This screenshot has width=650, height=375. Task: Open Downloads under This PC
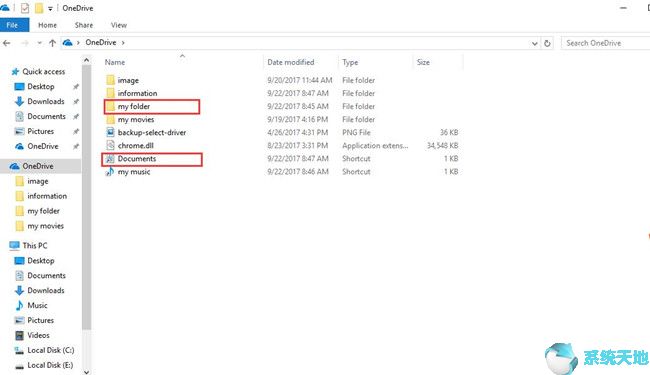pos(46,290)
